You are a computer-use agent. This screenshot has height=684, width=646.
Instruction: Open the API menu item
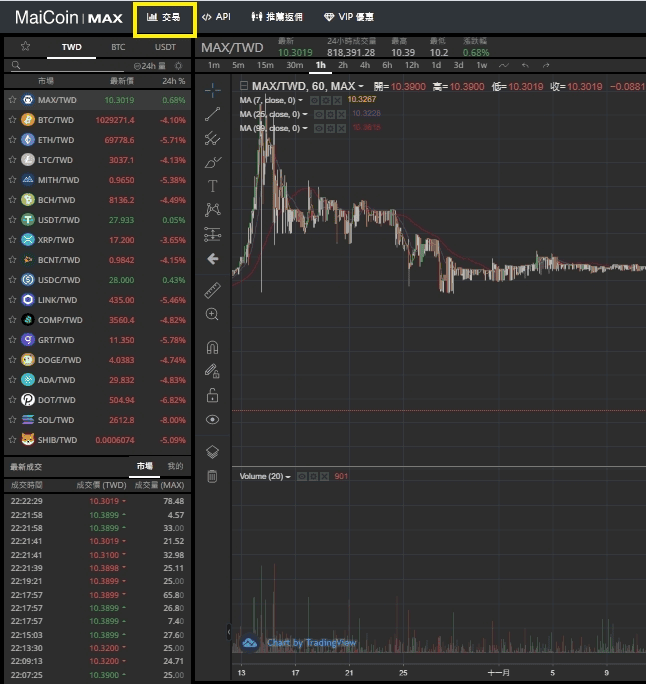(216, 17)
